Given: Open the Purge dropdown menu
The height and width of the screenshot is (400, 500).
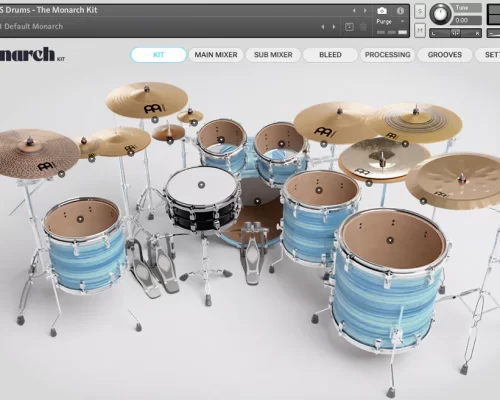Looking at the screenshot, I should 390,22.
